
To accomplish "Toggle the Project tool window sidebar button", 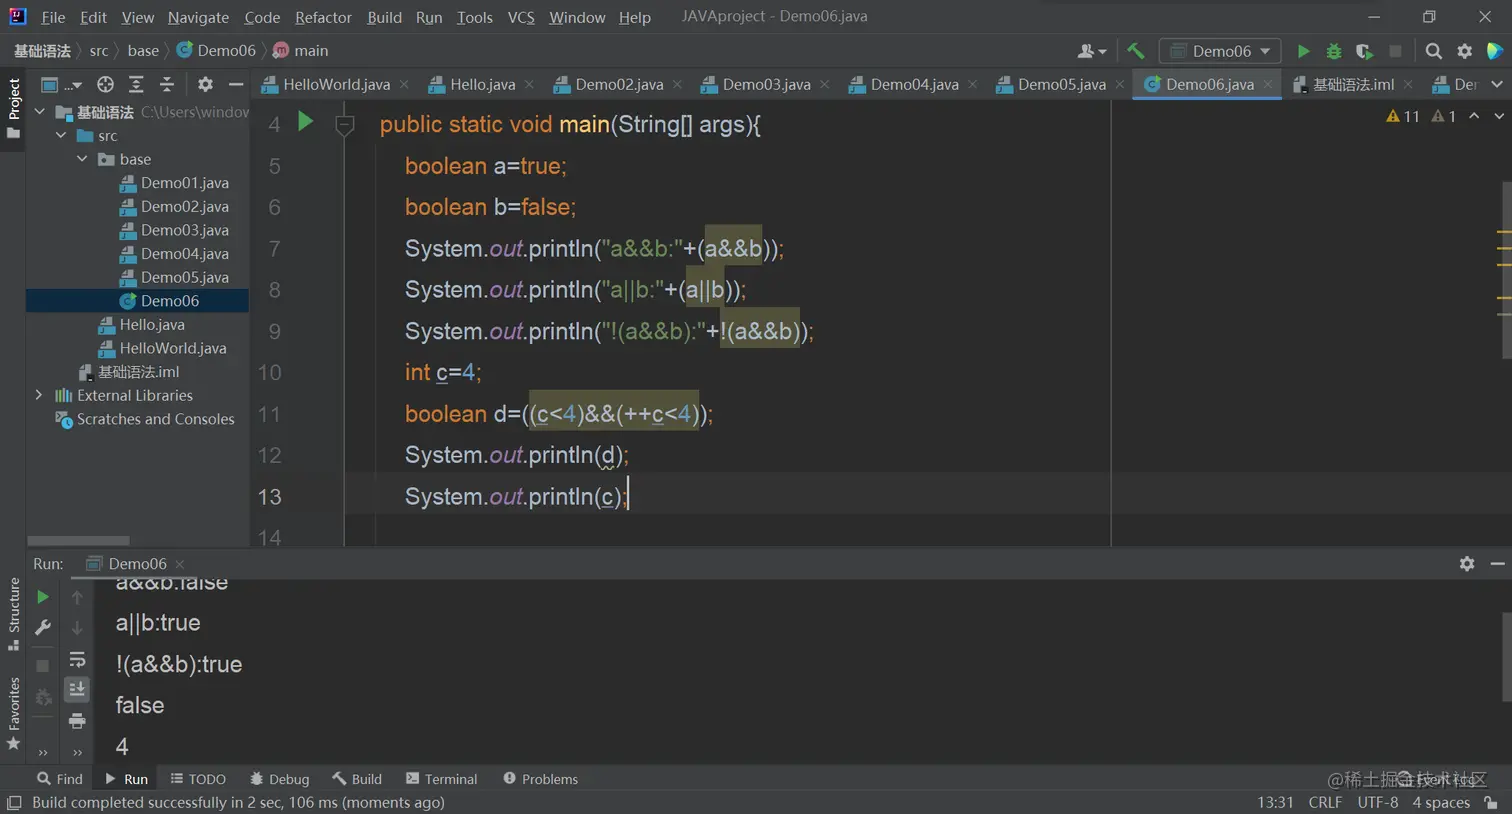I will [14, 110].
